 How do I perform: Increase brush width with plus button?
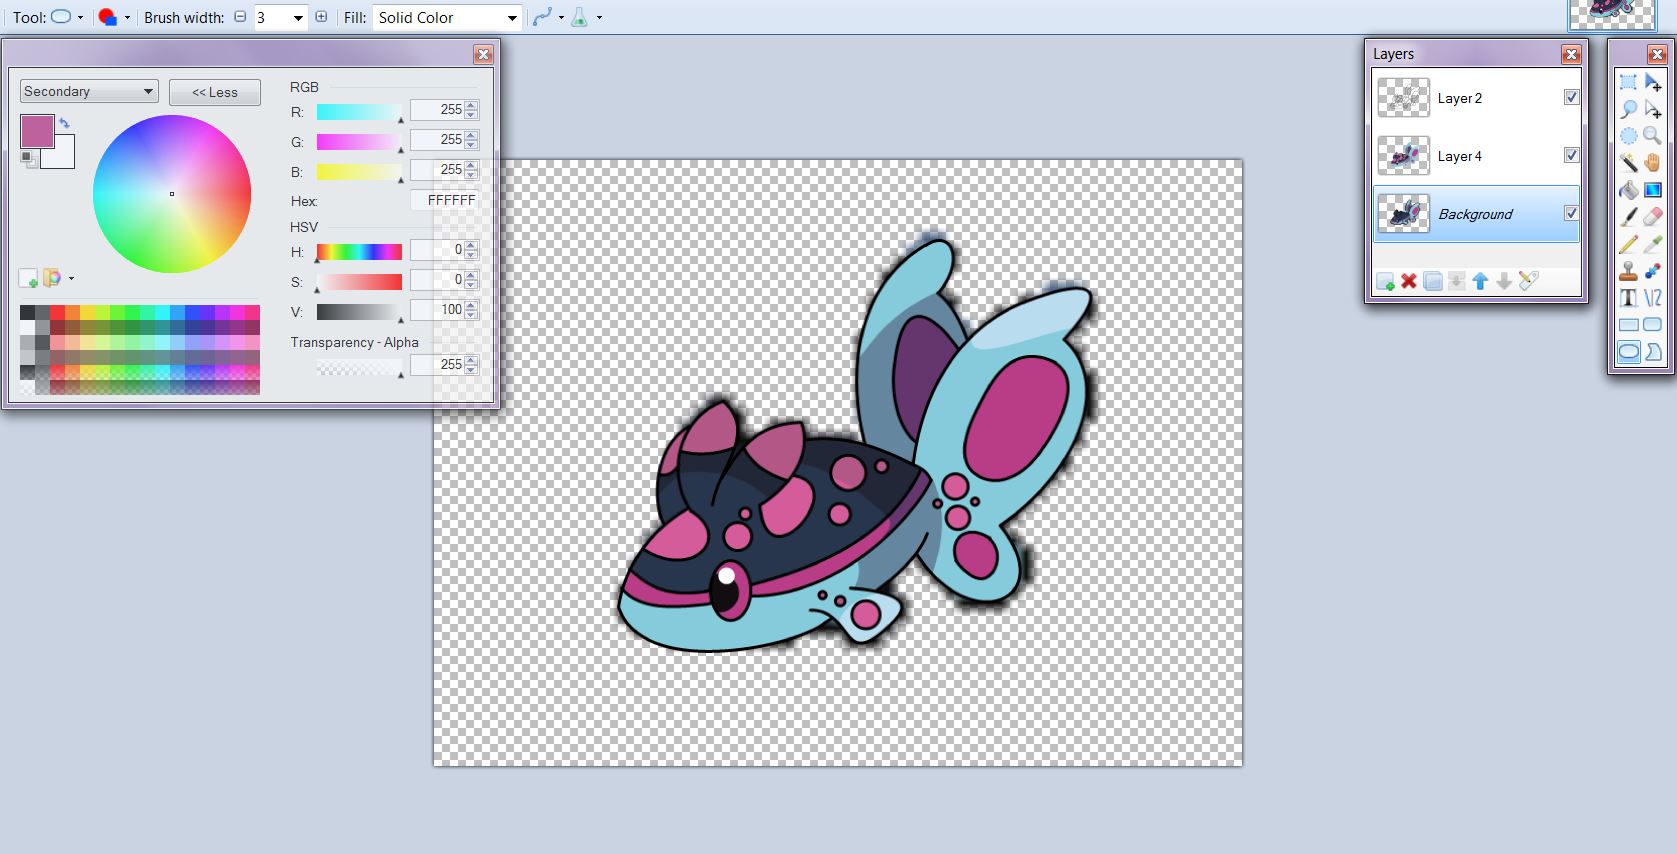[x=321, y=17]
